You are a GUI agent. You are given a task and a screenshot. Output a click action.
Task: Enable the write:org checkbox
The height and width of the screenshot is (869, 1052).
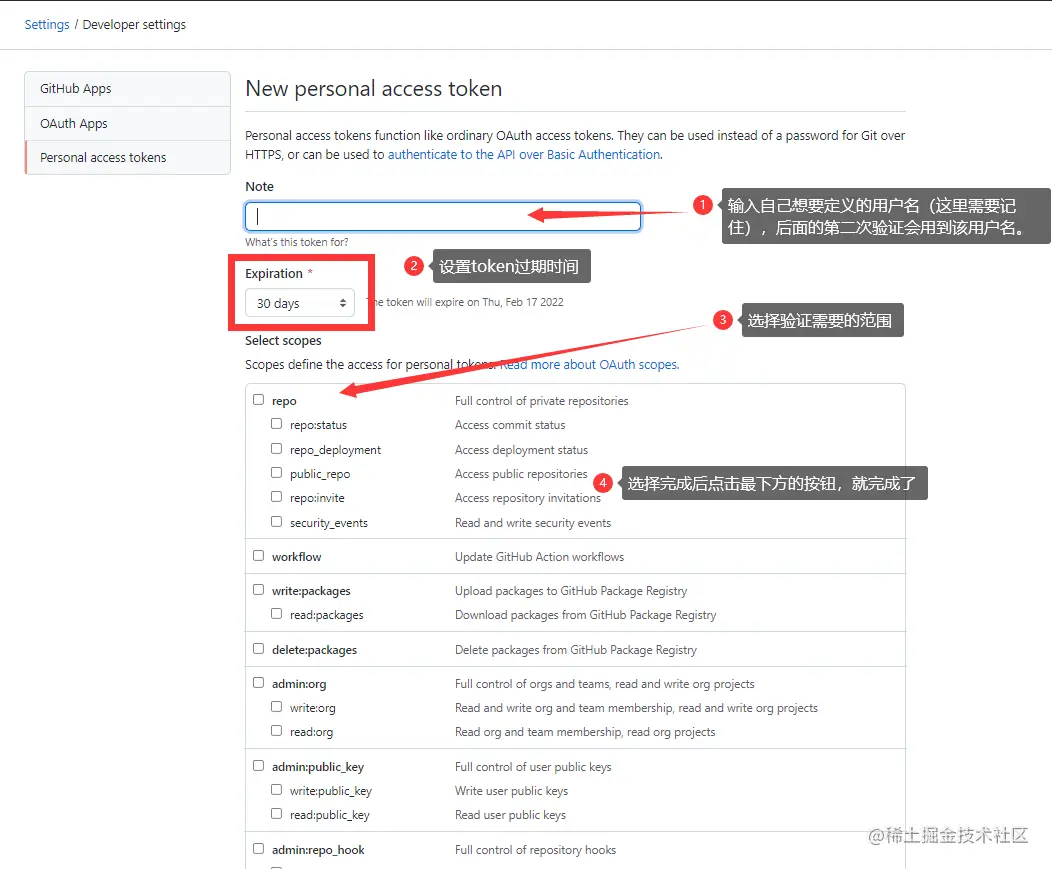[x=276, y=707]
